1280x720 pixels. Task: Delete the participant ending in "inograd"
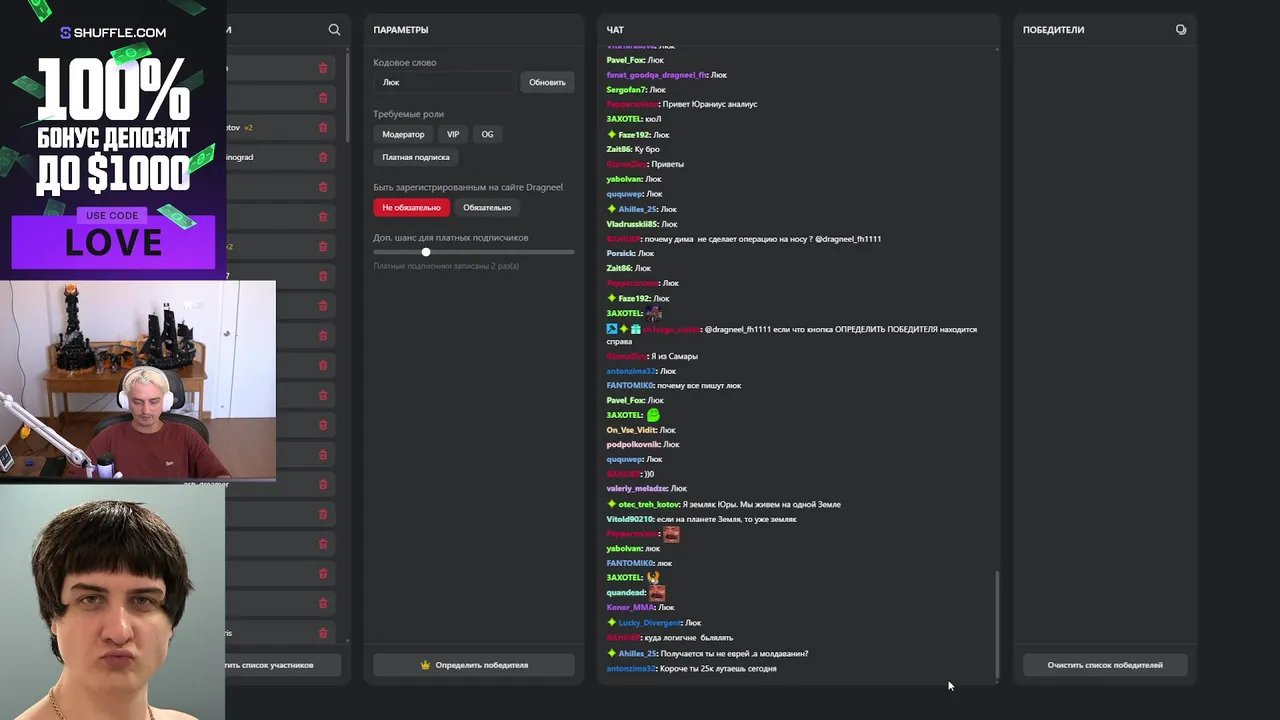click(x=323, y=157)
